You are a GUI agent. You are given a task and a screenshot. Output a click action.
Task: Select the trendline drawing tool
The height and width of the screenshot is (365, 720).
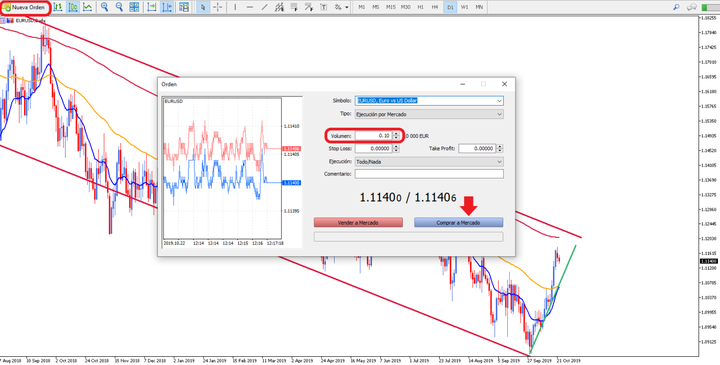tap(264, 7)
